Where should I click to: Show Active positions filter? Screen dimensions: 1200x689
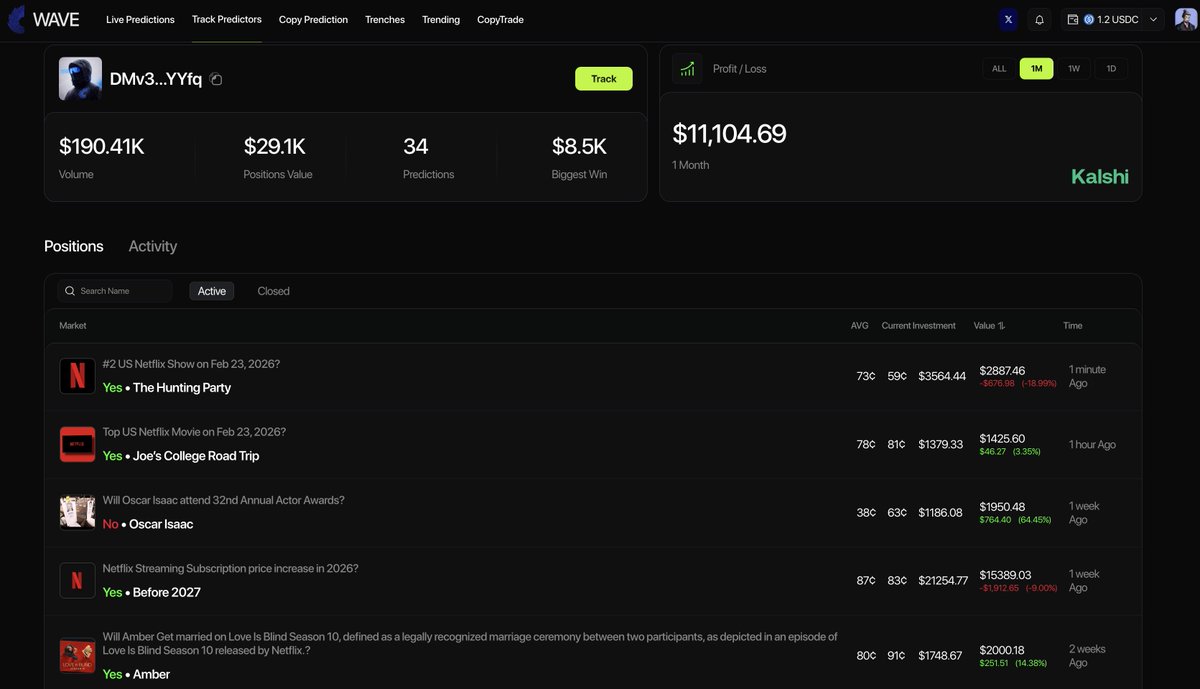[x=212, y=291]
